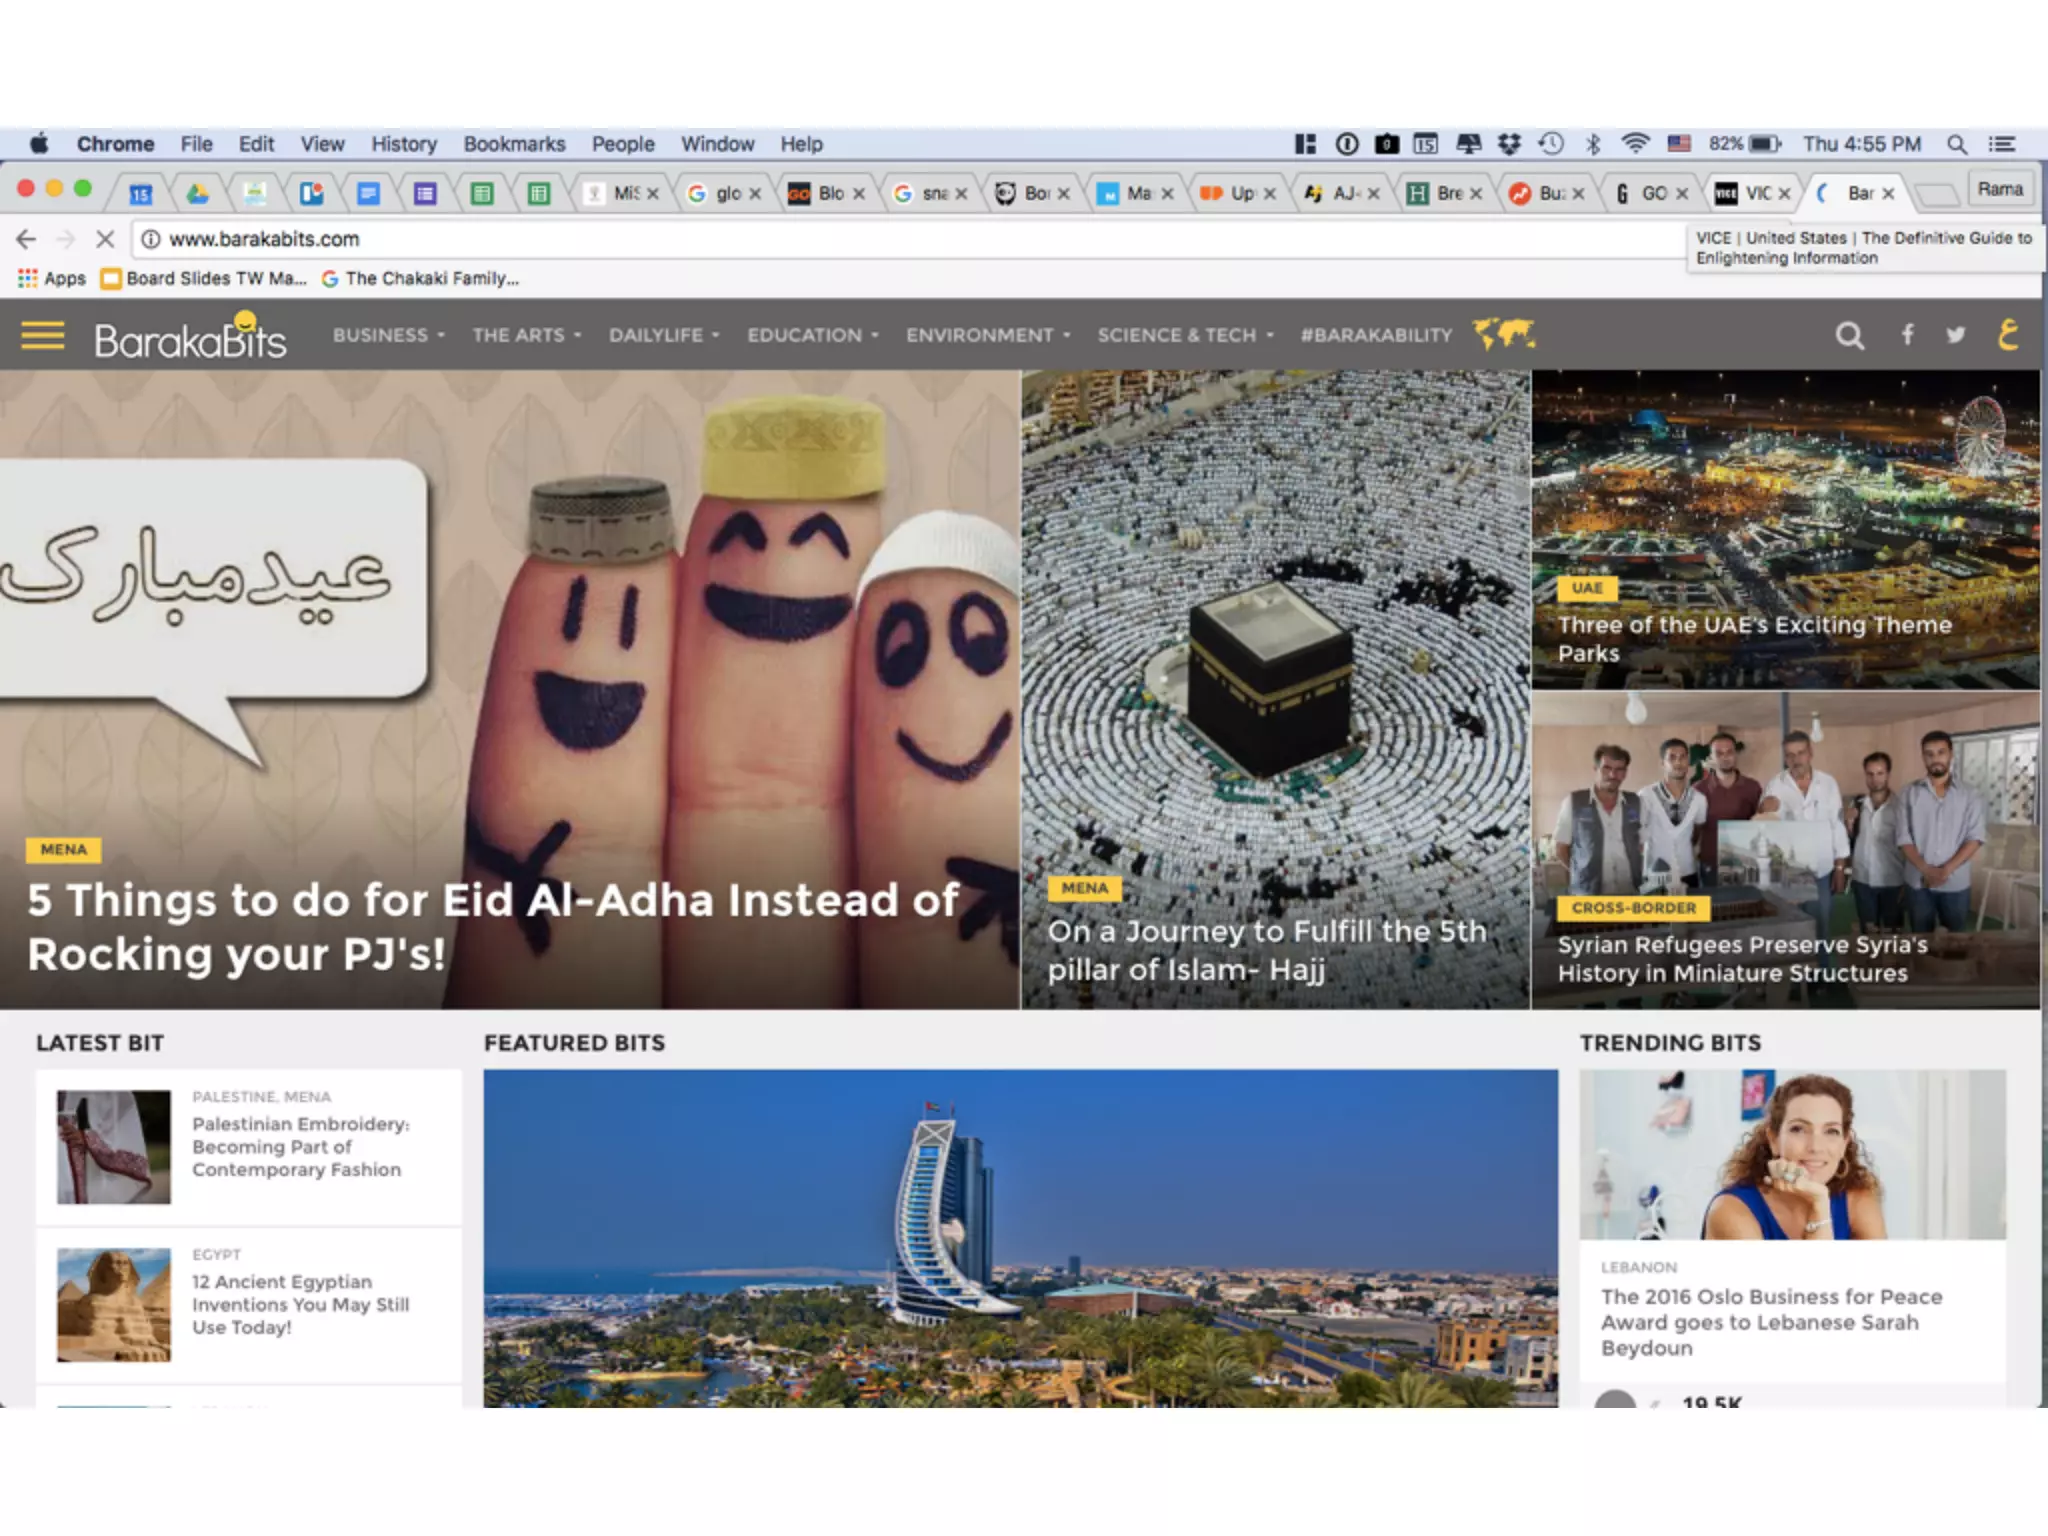Open the Sphinx article thumbnail
Image resolution: width=2048 pixels, height=1536 pixels.
[x=113, y=1304]
